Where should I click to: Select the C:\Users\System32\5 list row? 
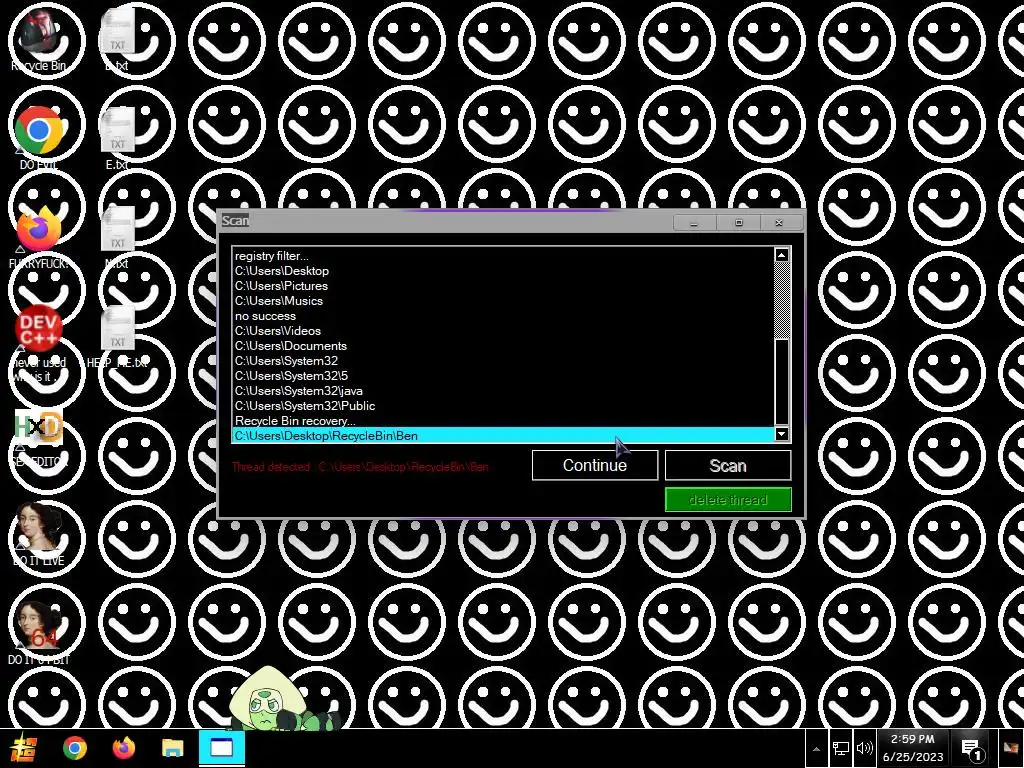(503, 376)
